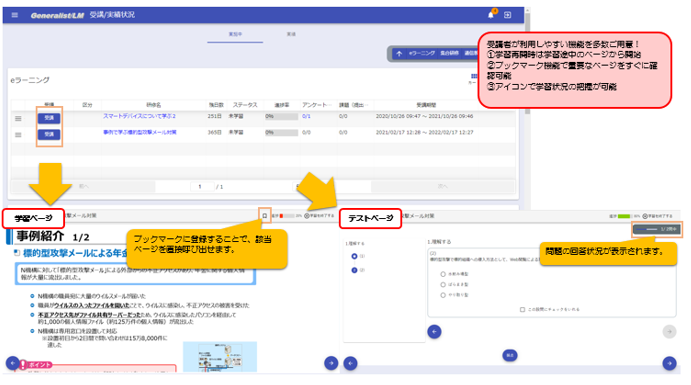The image size is (691, 385).
Task: Open the スマートデバイスについて学ぶ2 course link
Action: [139, 116]
